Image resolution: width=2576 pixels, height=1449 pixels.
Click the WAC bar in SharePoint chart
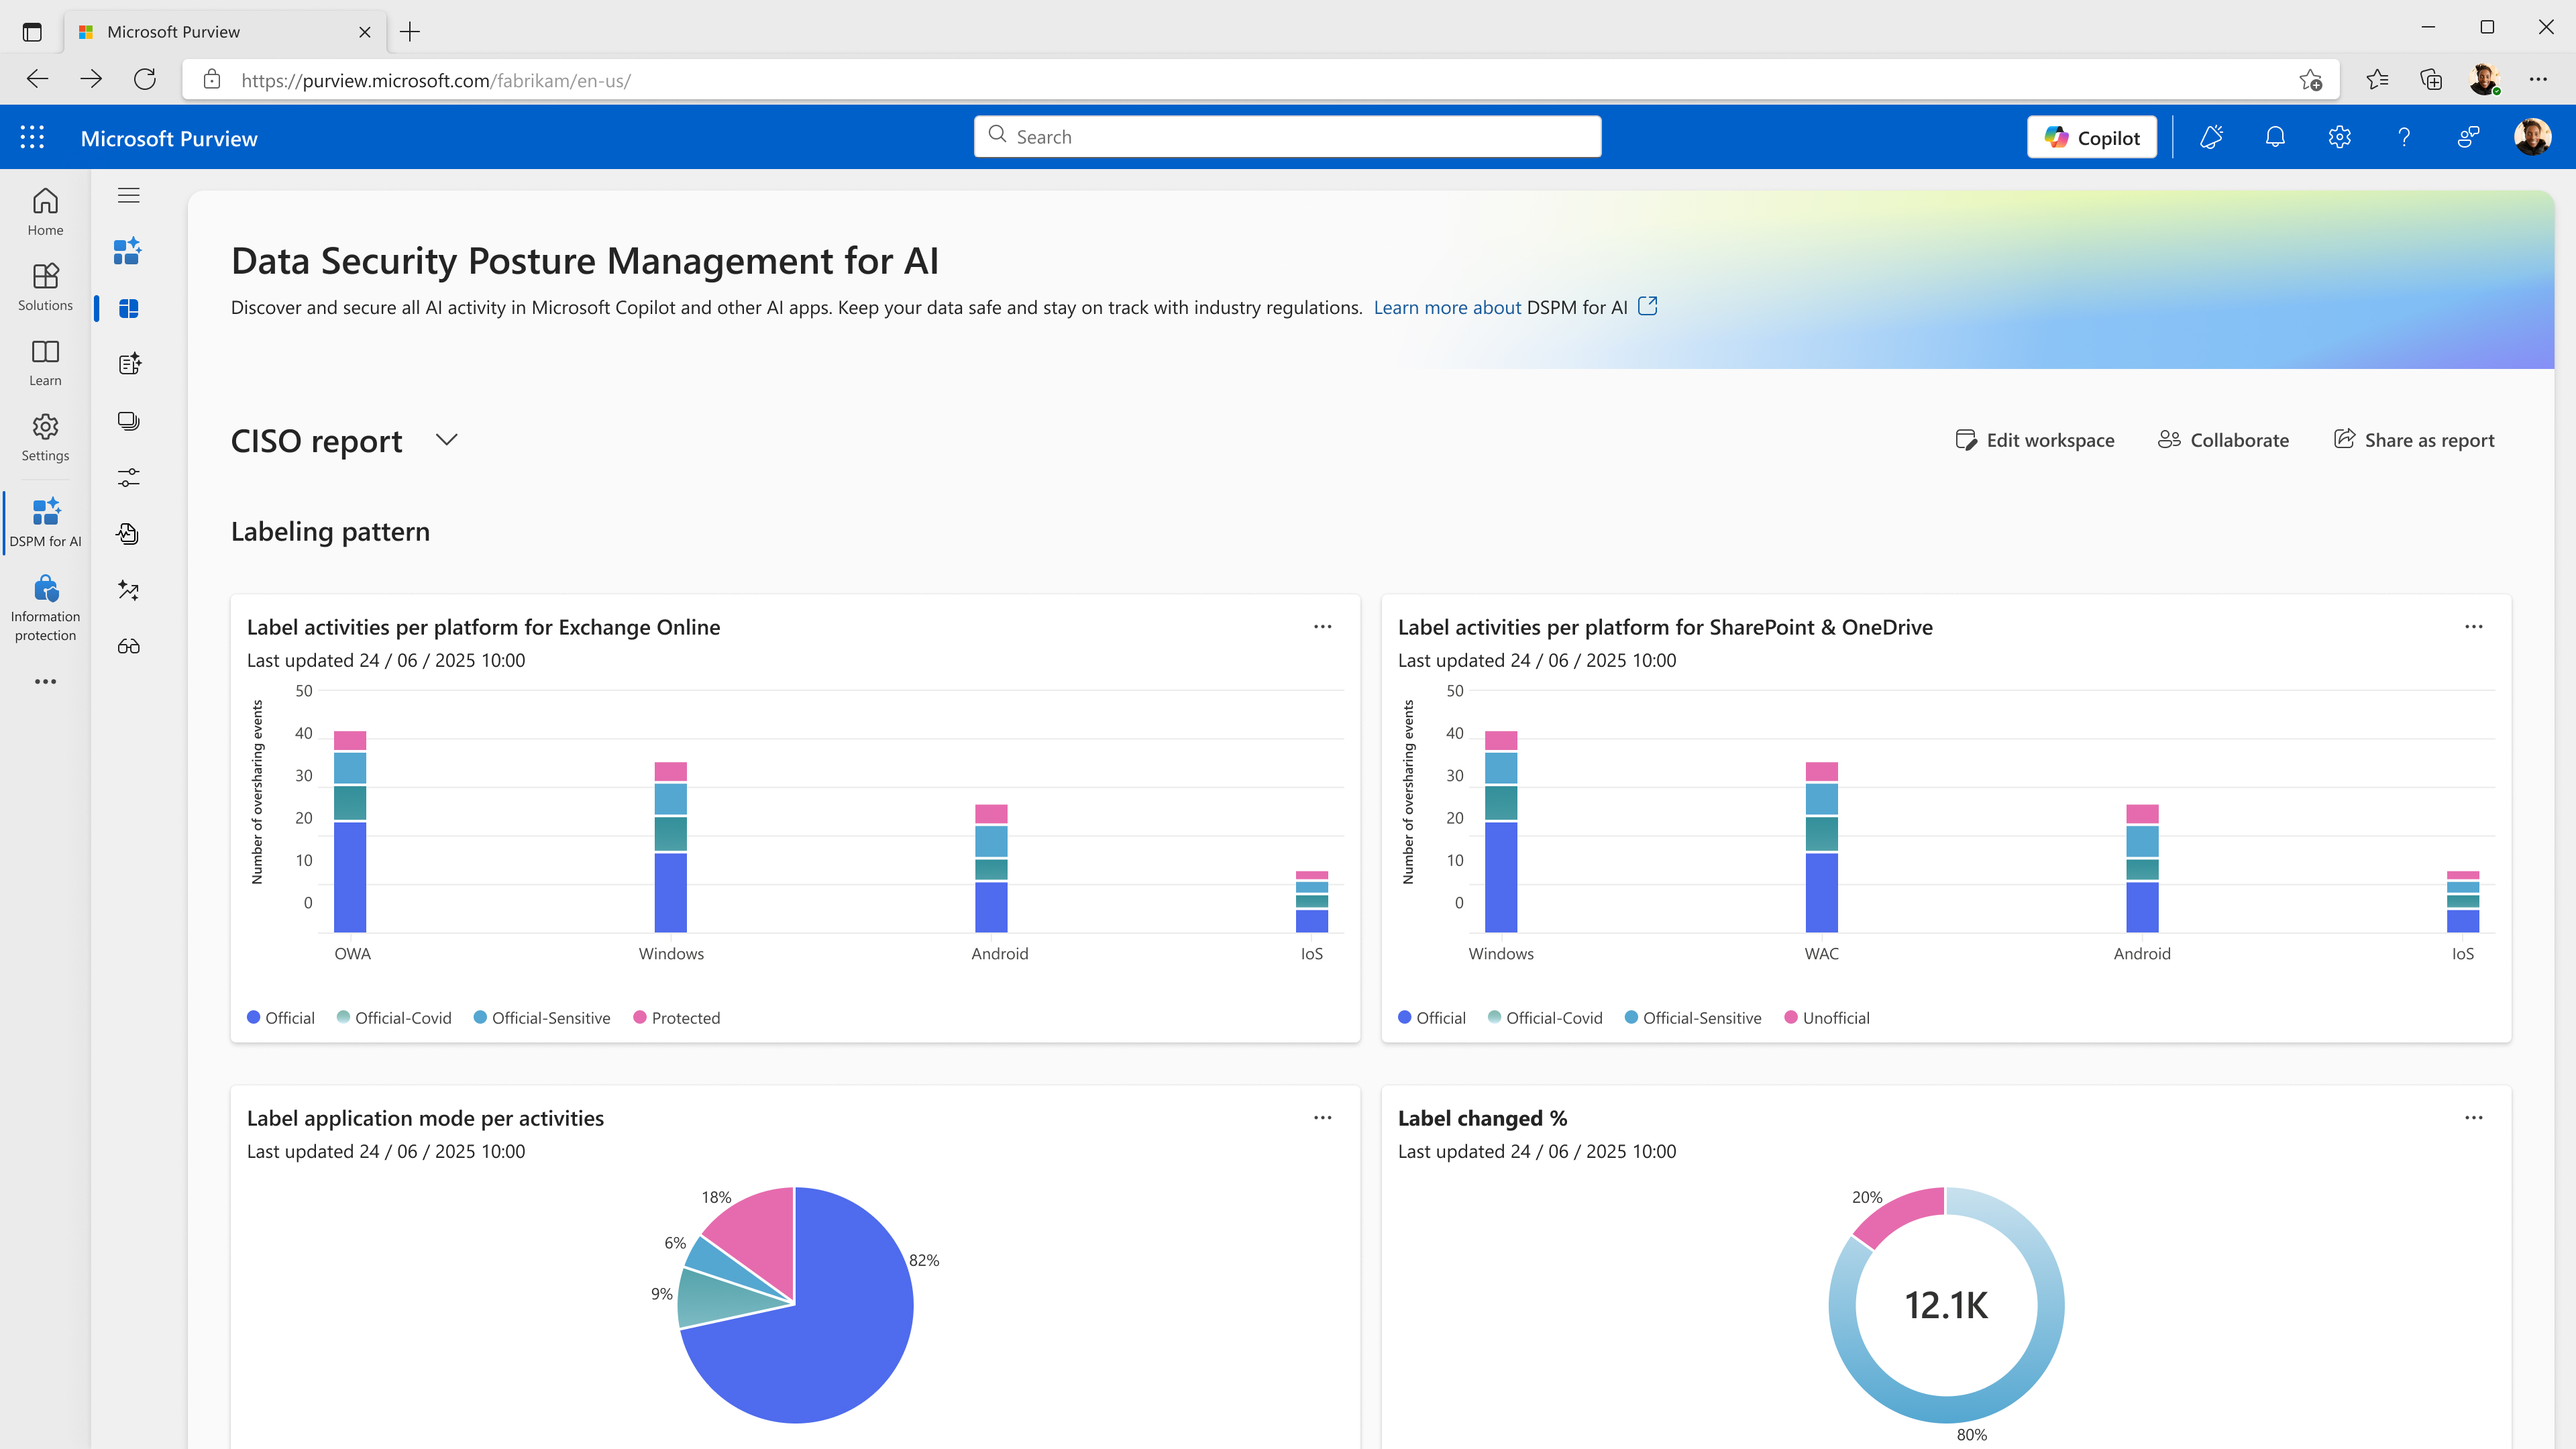[x=1822, y=848]
